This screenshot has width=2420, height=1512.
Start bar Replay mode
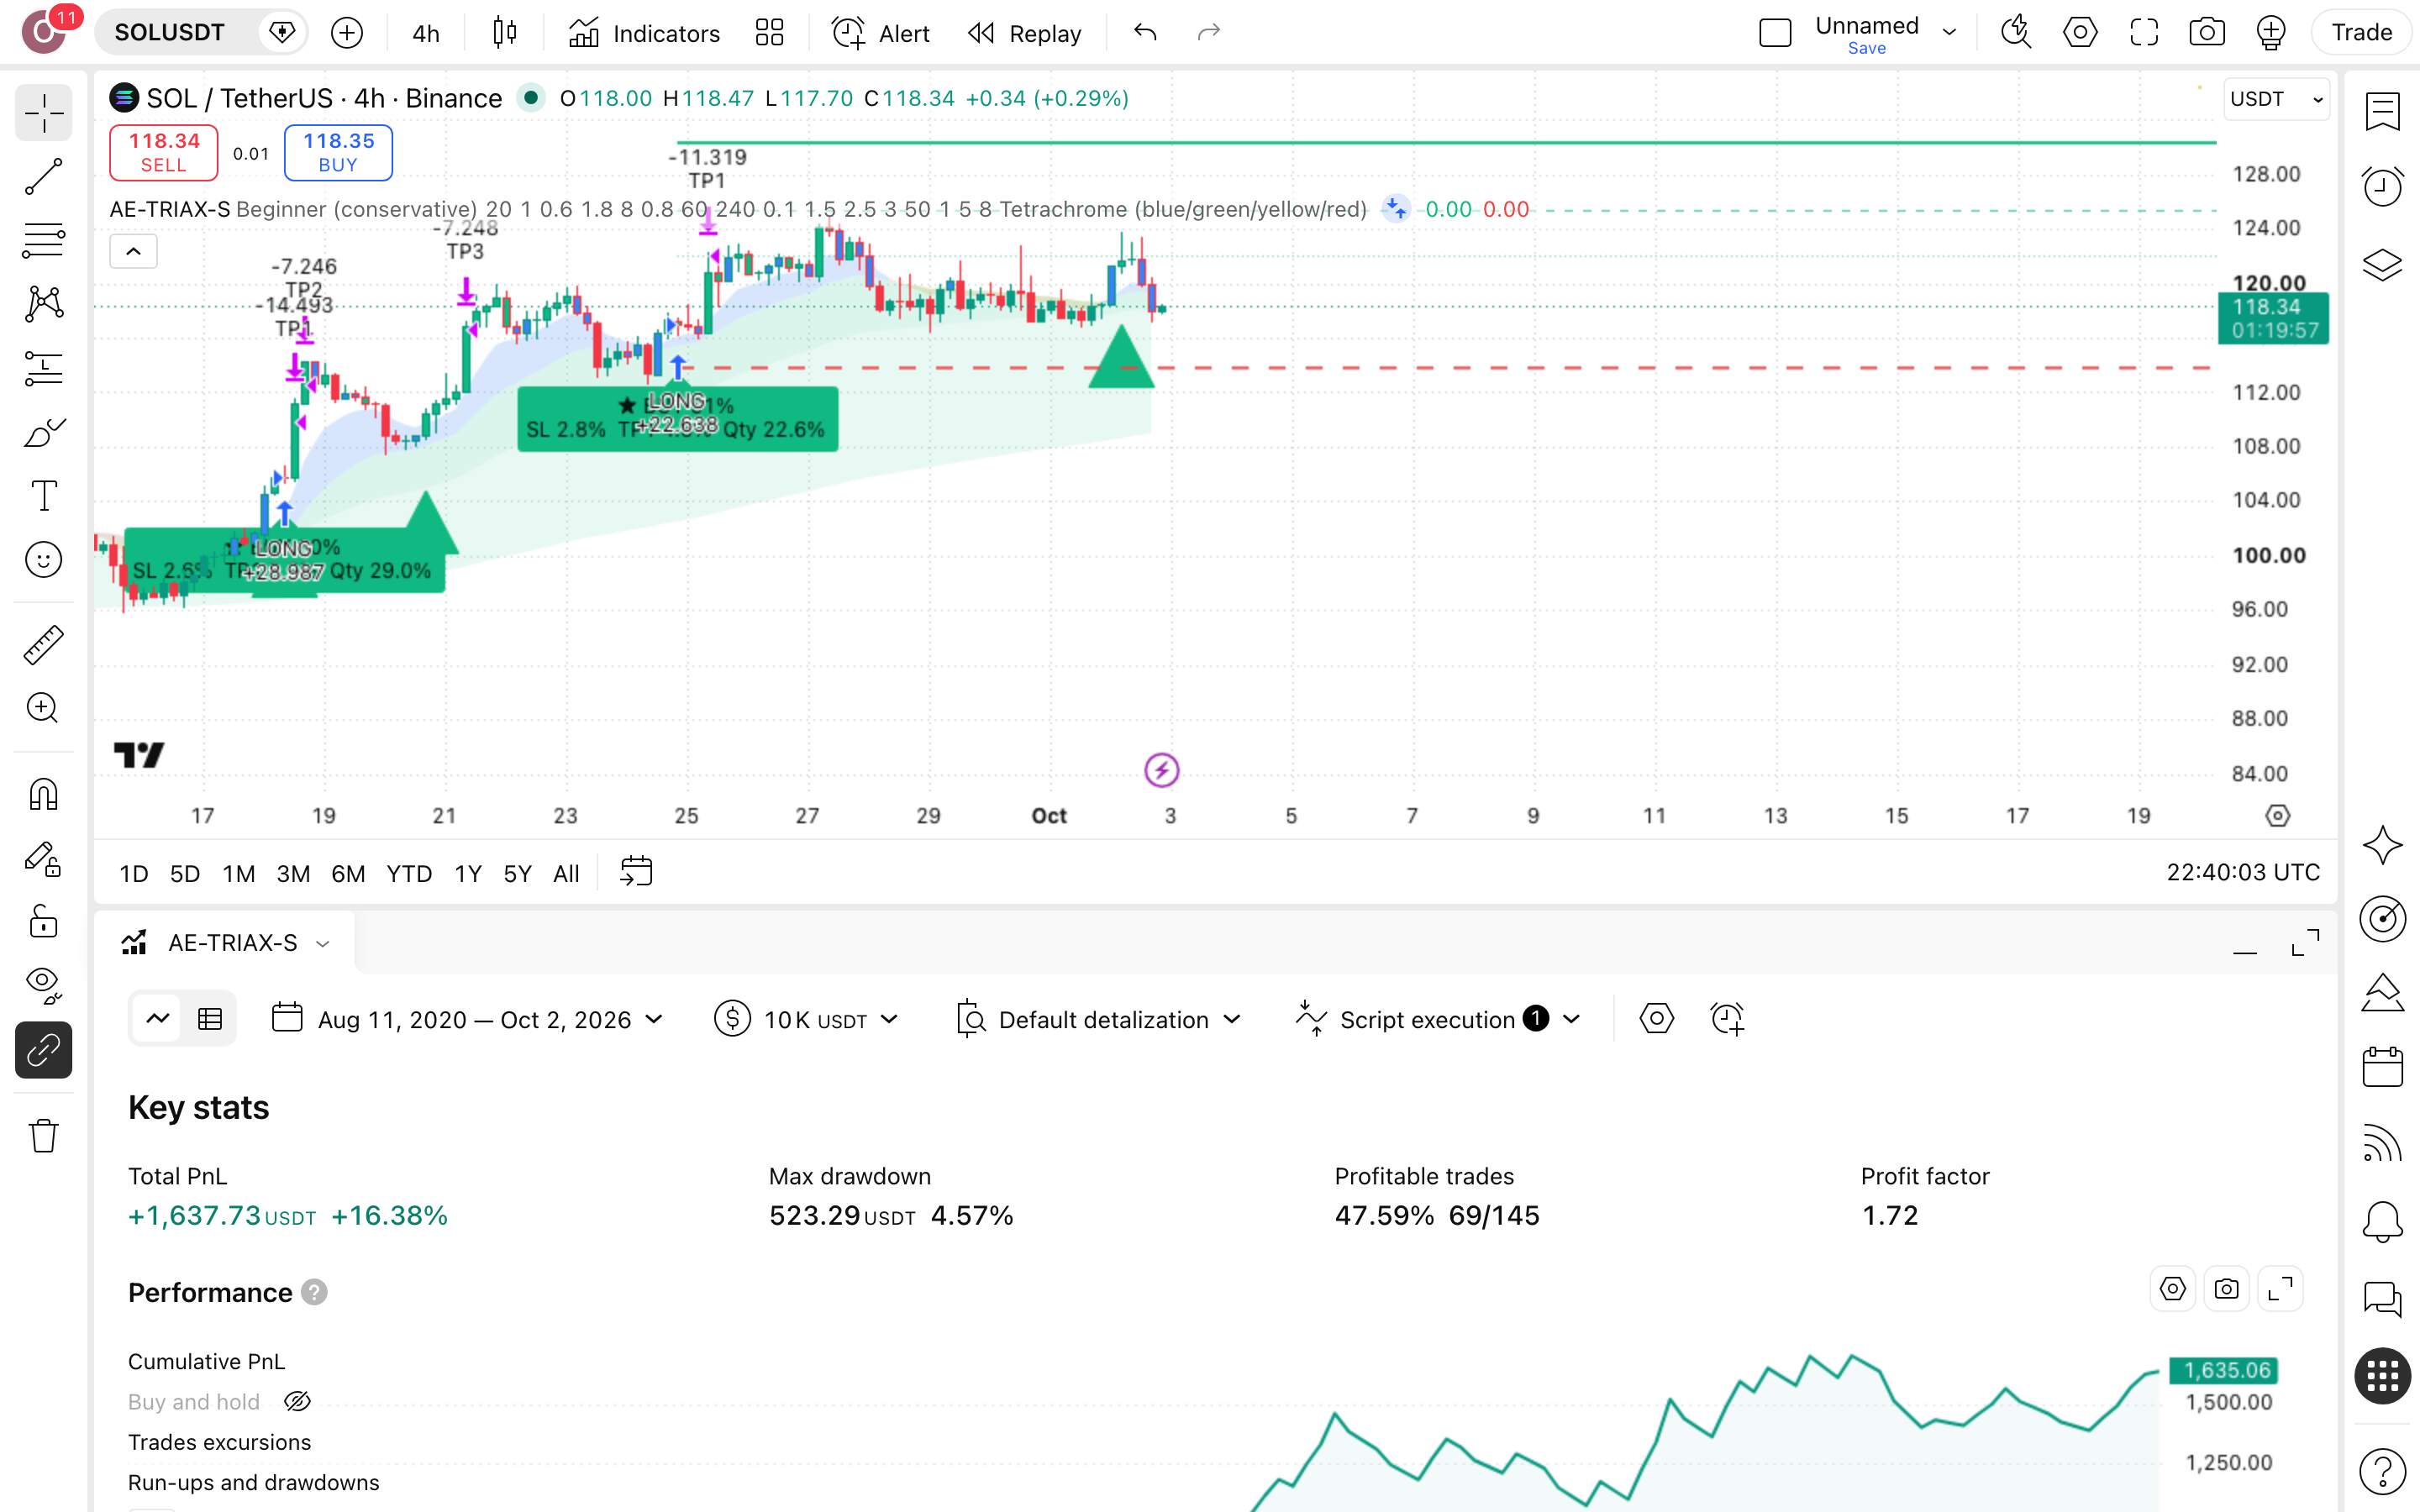[1025, 33]
